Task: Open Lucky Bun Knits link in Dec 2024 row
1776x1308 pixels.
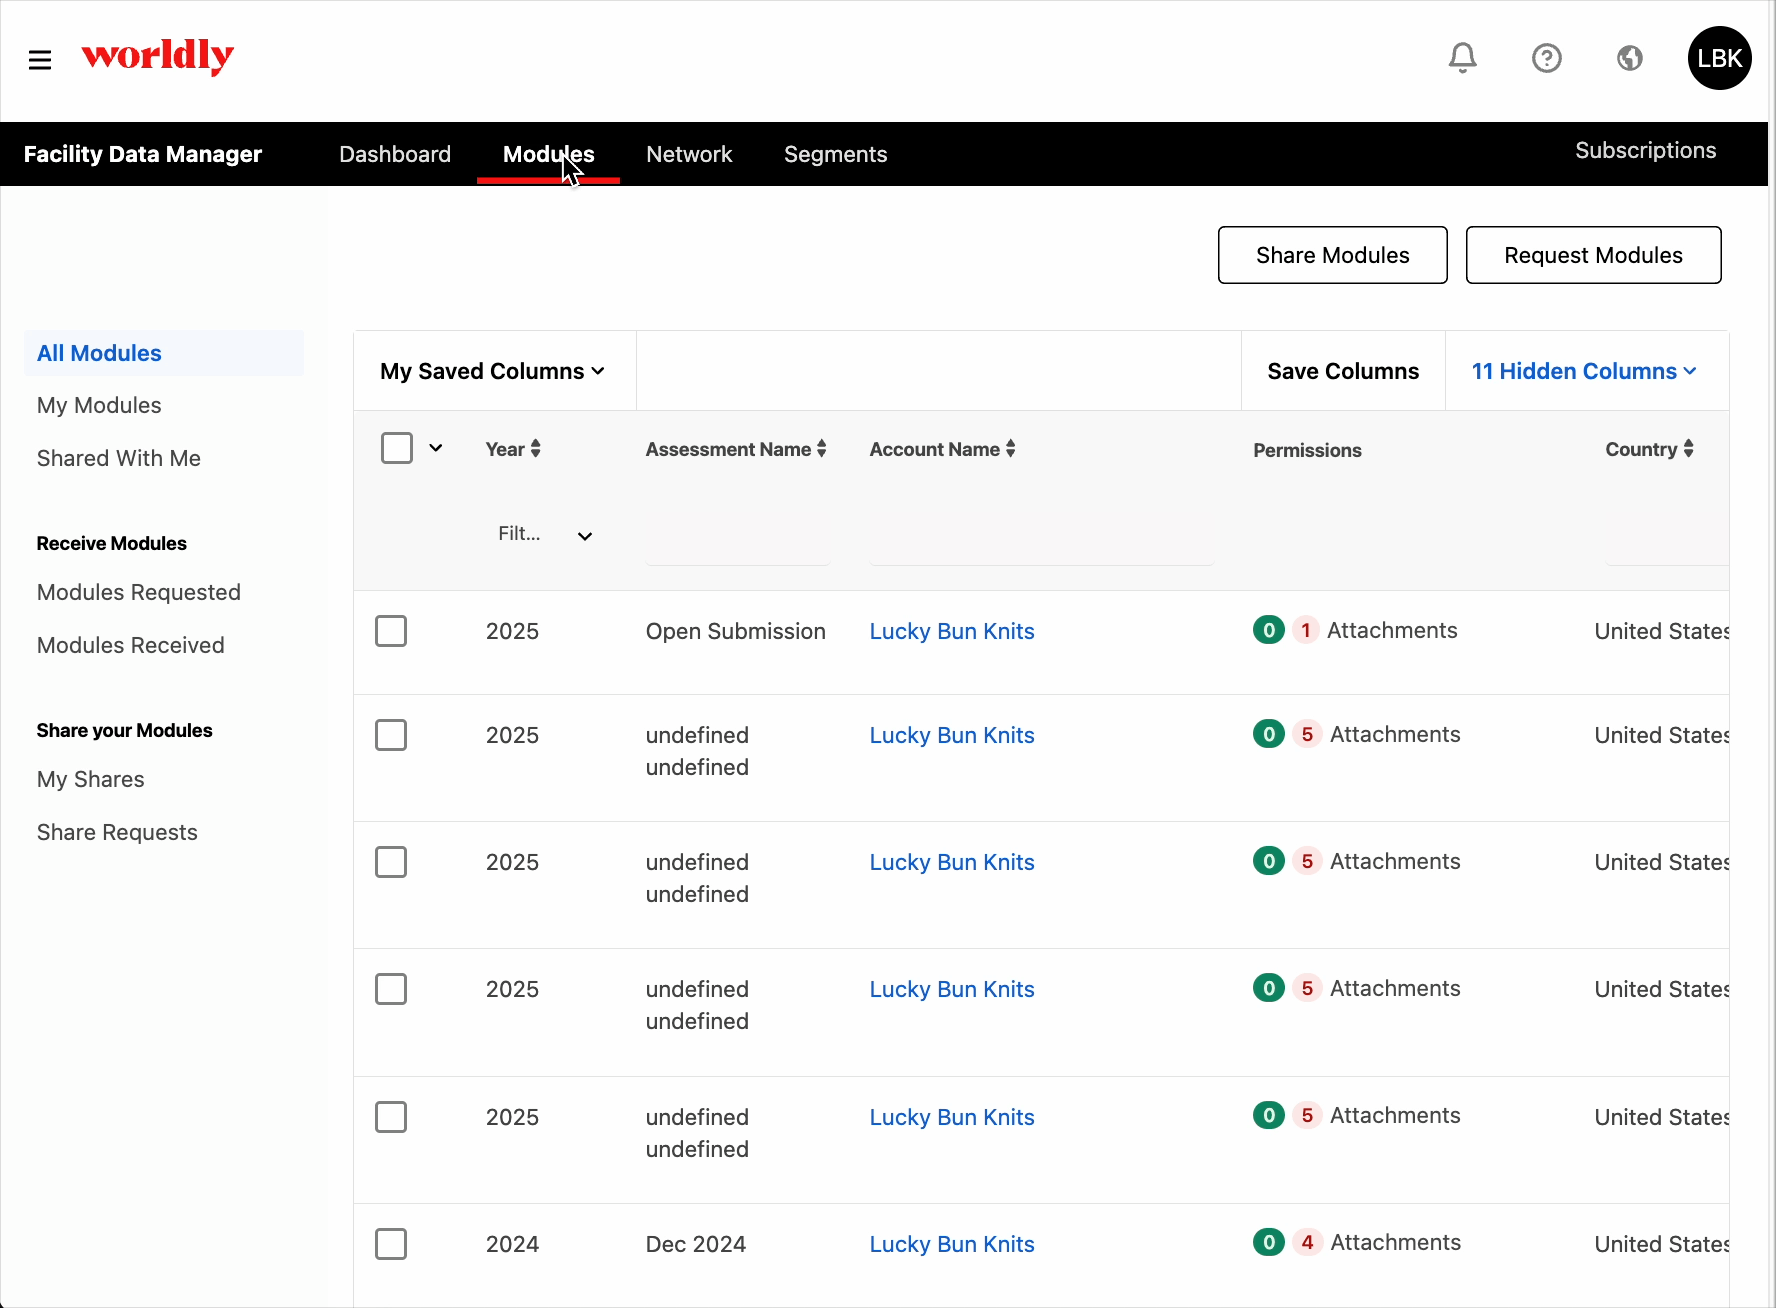Action: (x=952, y=1244)
